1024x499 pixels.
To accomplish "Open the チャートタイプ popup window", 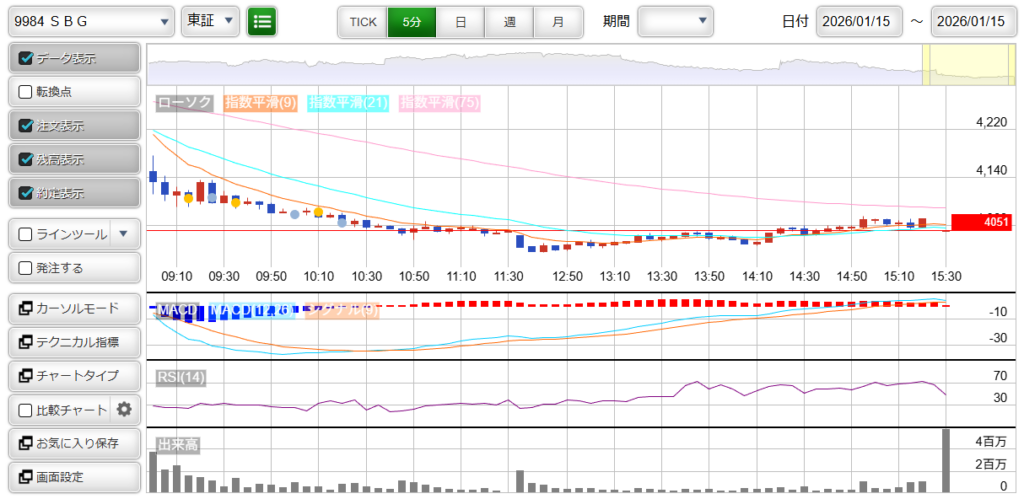I will (x=73, y=376).
